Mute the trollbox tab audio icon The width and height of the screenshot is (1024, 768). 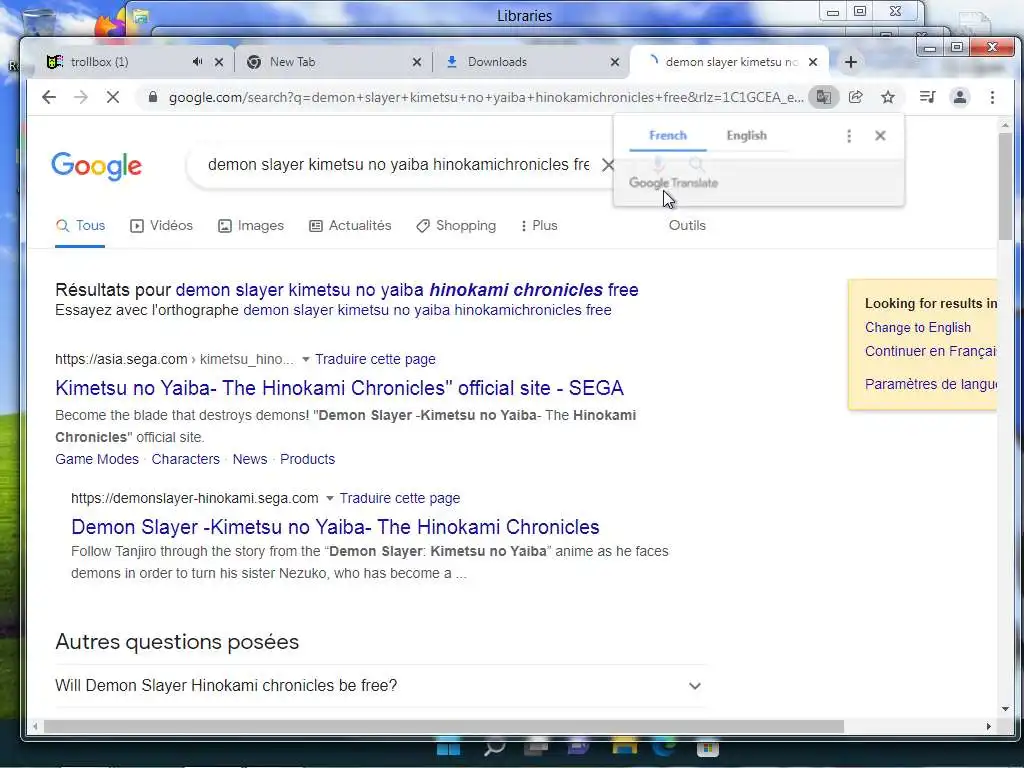coord(197,62)
